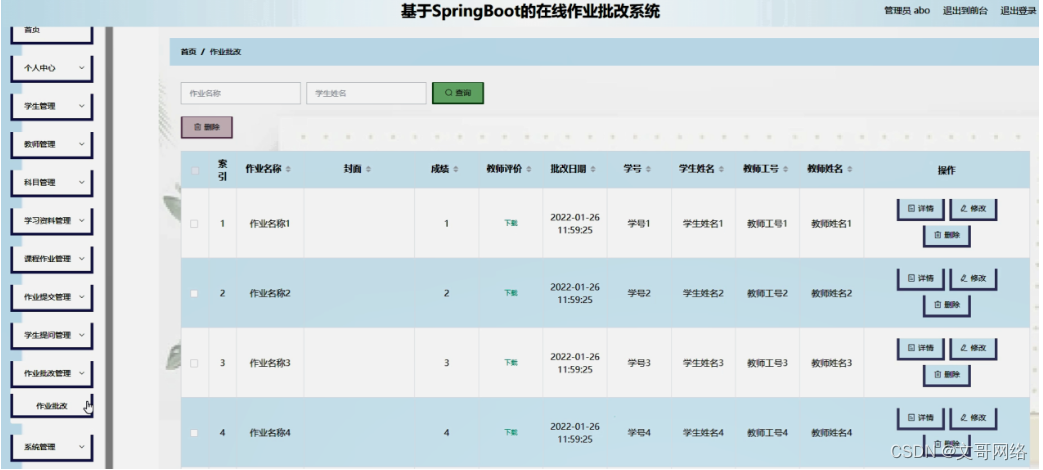The height and width of the screenshot is (470, 1043).
Task: Click the 操作 column header
Action: (x=947, y=170)
